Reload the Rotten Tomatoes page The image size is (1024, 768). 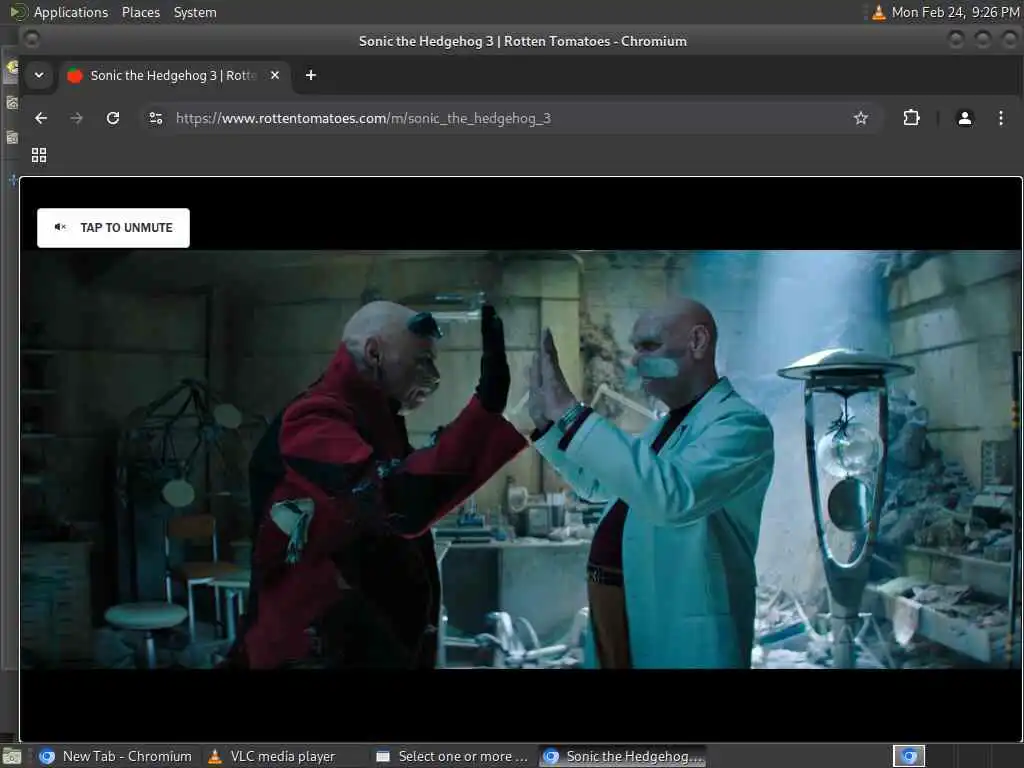[x=113, y=118]
